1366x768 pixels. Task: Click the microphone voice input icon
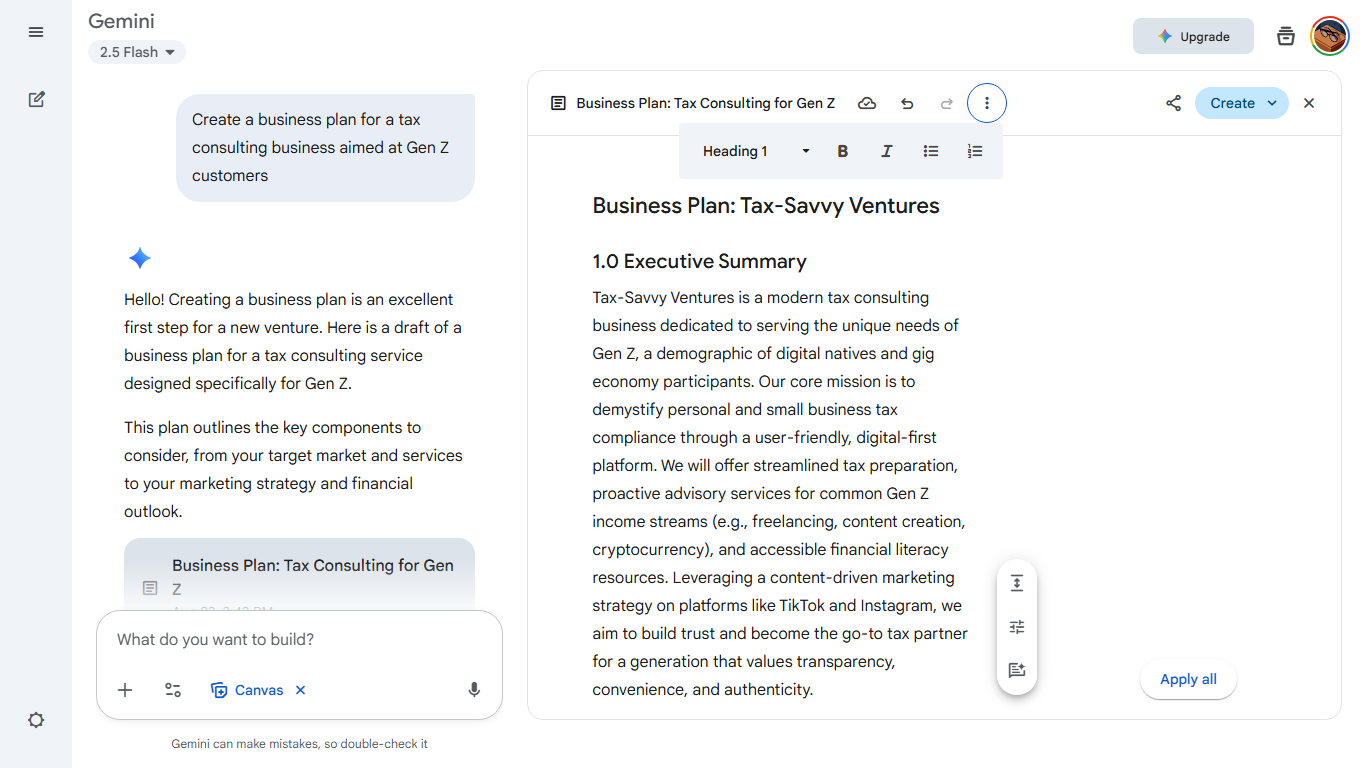[474, 690]
